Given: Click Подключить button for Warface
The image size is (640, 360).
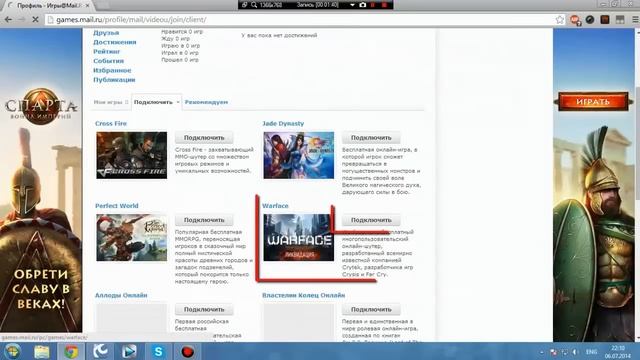Looking at the screenshot, I should click(371, 220).
